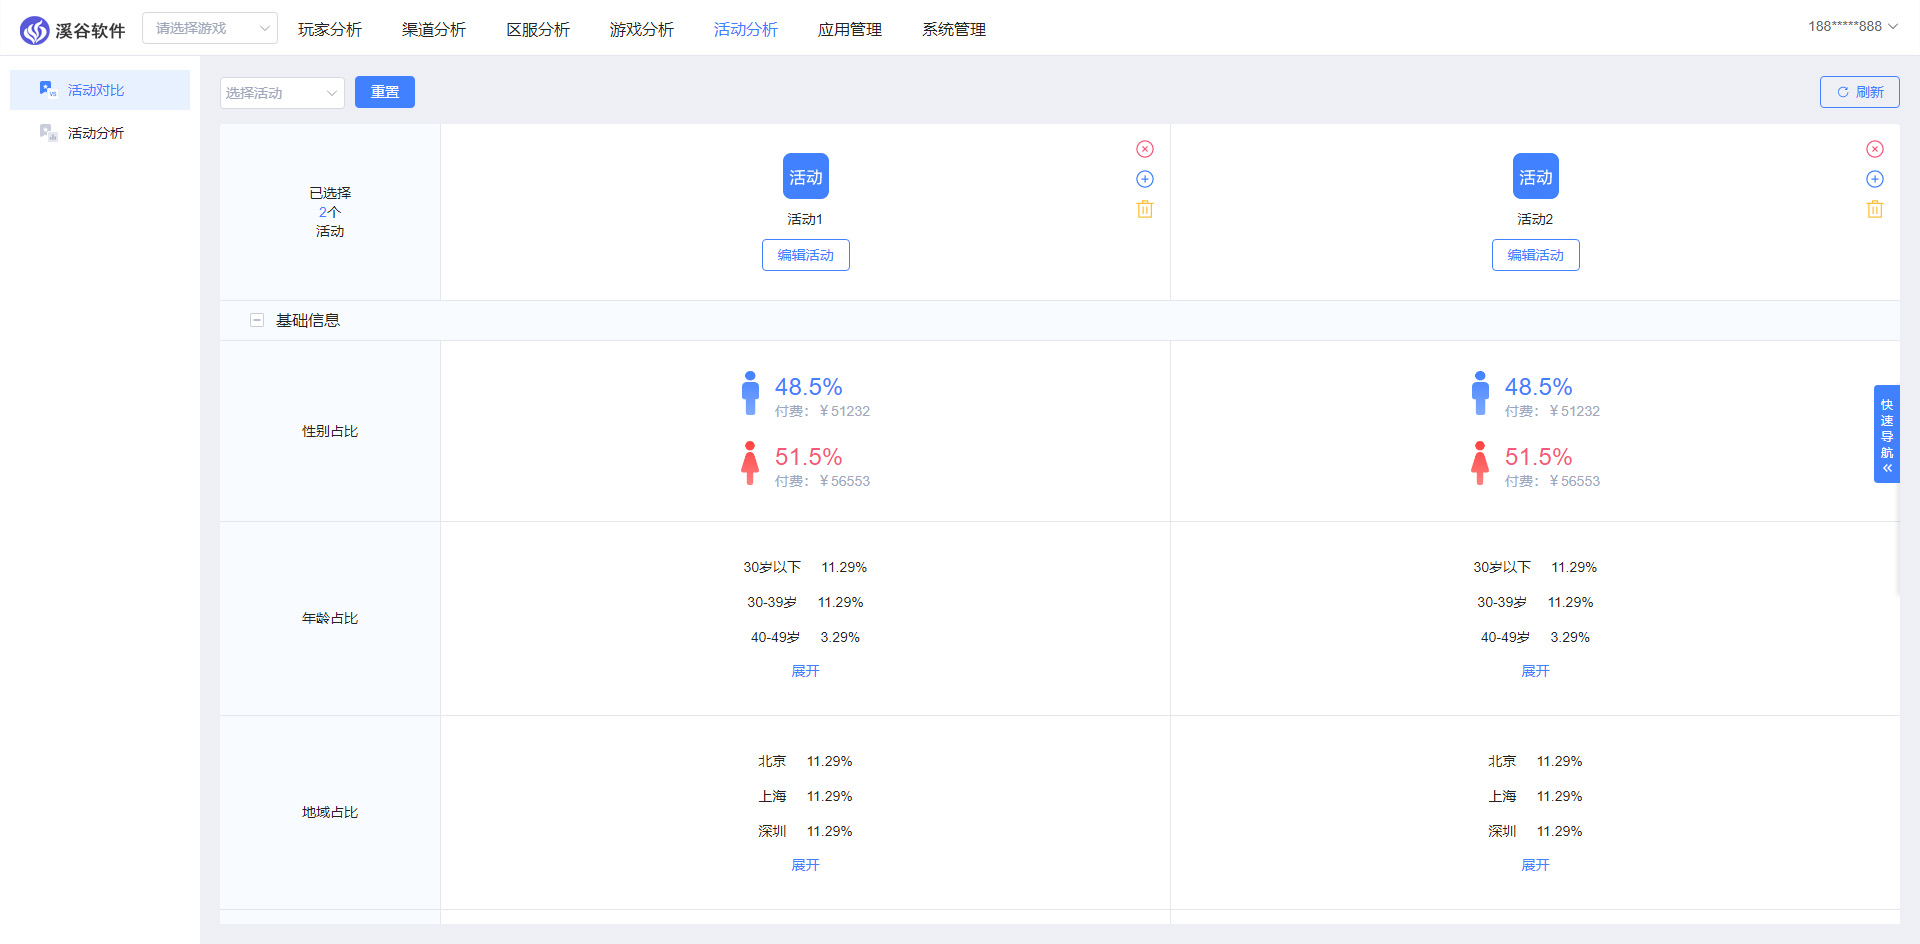Open the 系统管理 menu
This screenshot has height=944, width=1920.
coord(954,30)
